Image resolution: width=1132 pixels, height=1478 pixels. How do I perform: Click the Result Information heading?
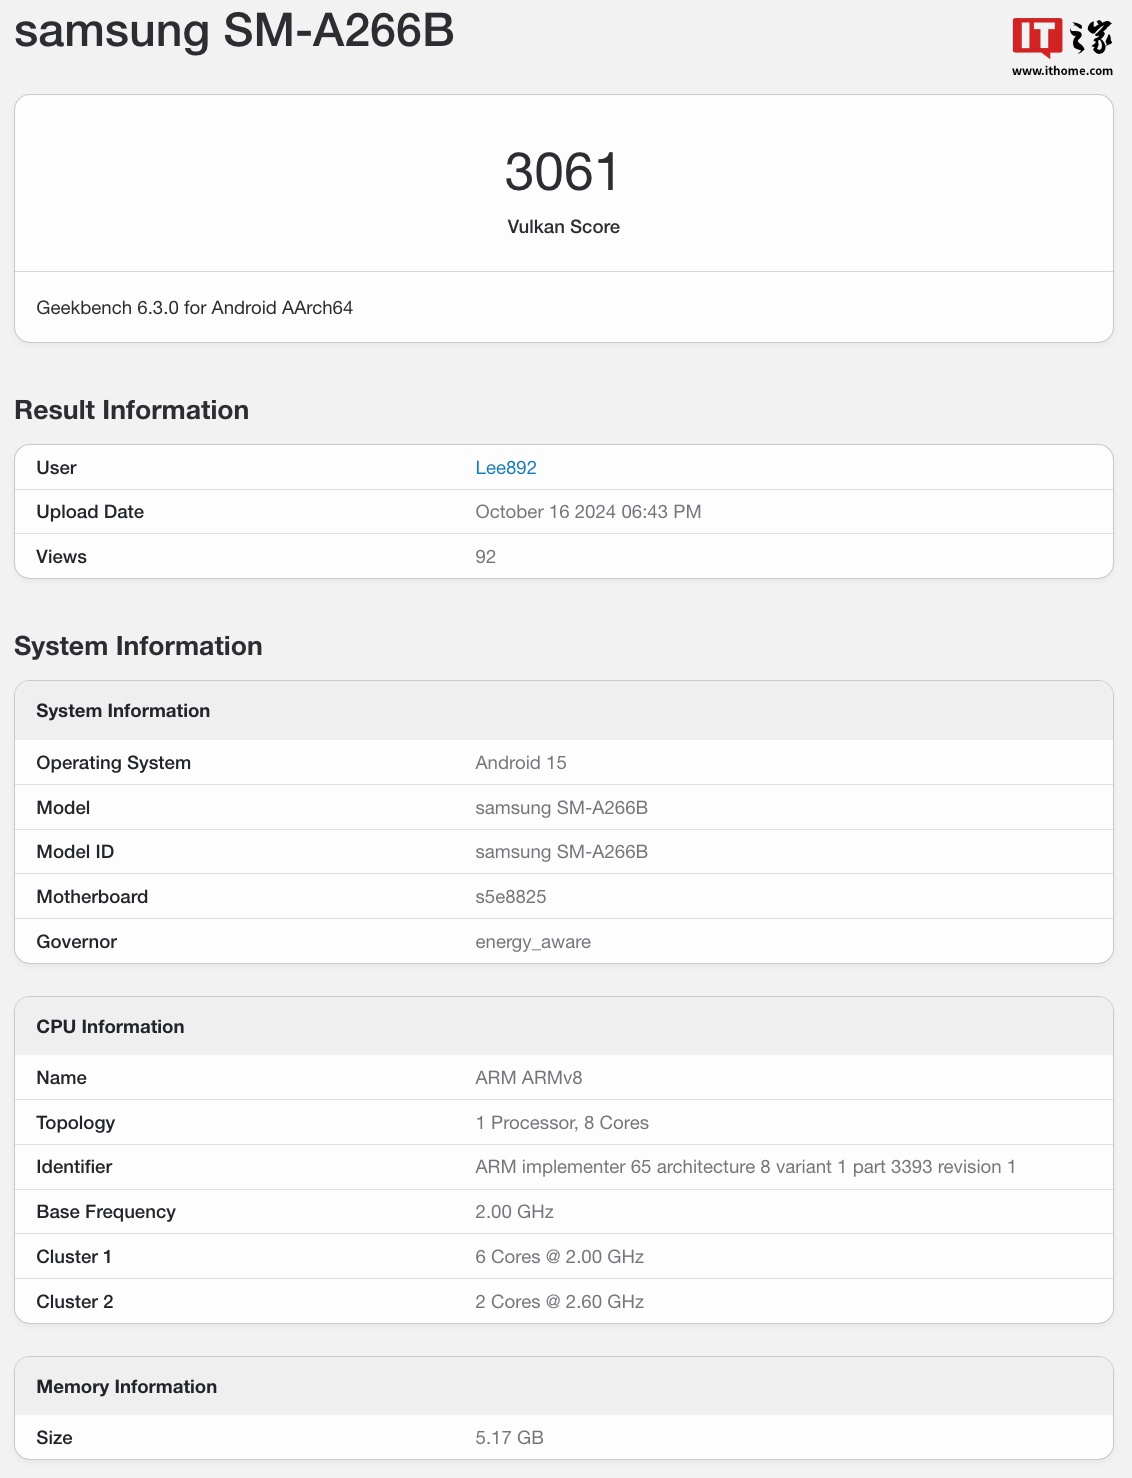pyautogui.click(x=131, y=410)
